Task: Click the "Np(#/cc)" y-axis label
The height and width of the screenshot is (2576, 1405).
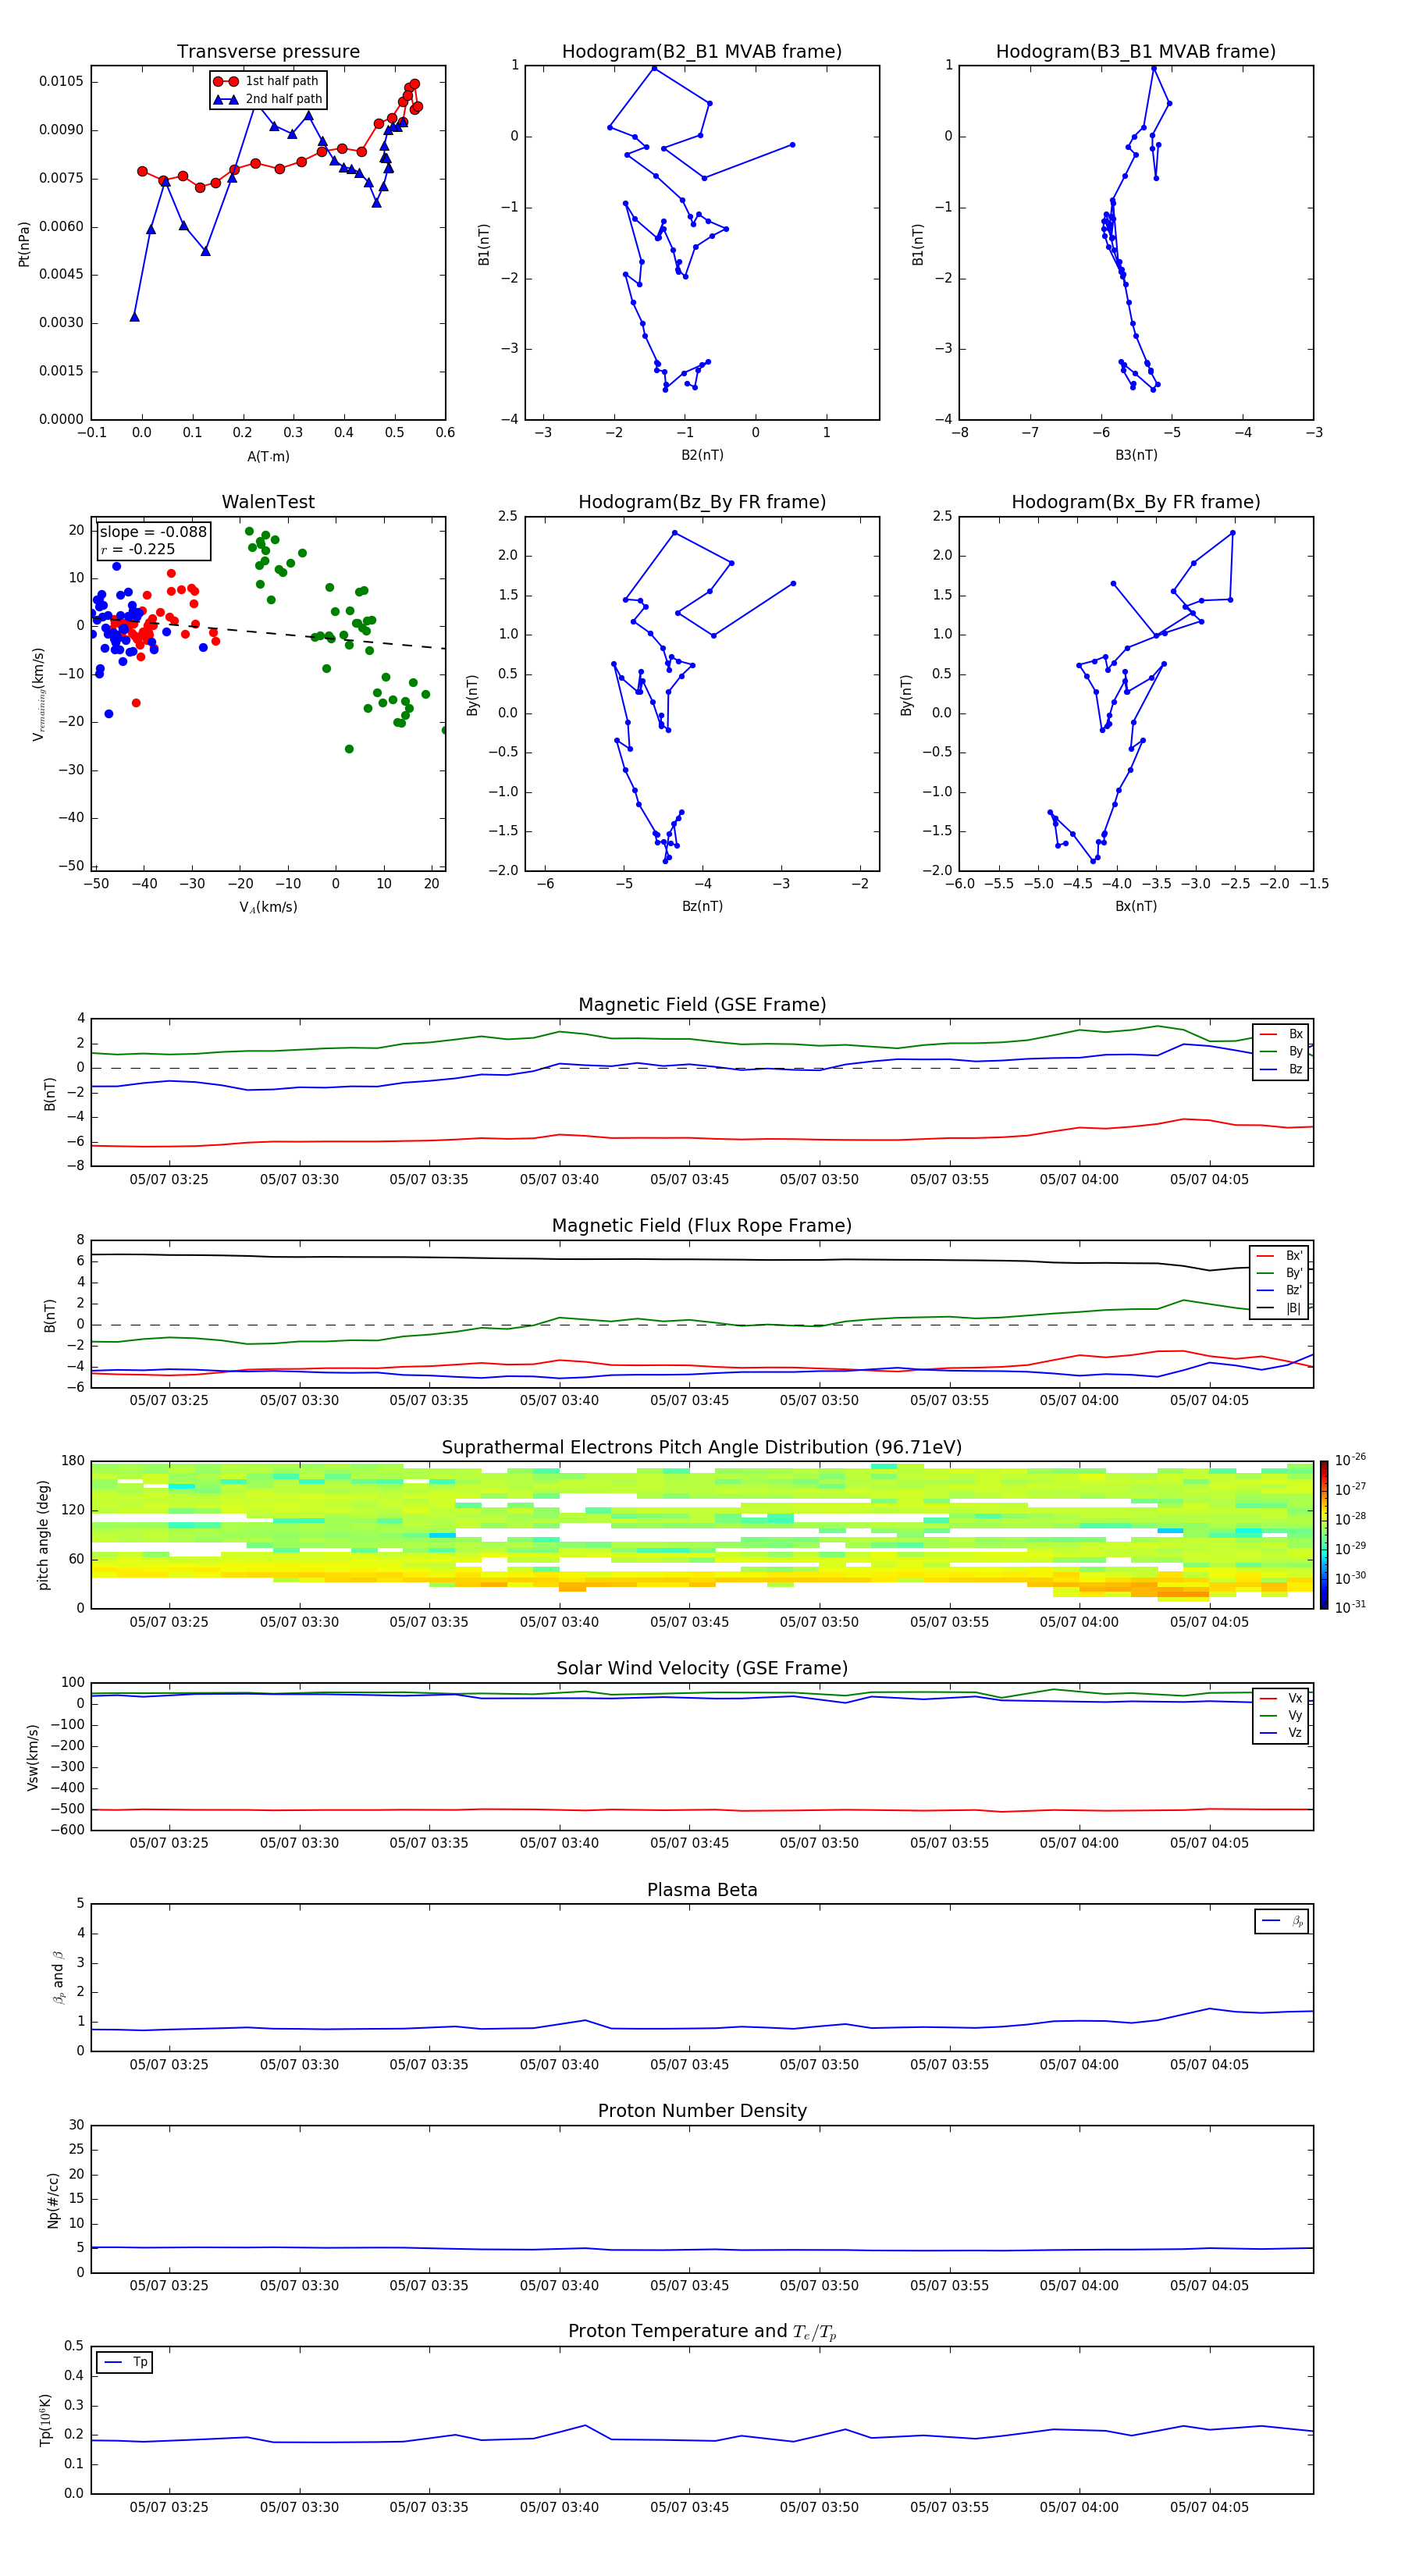Action: [53, 2199]
